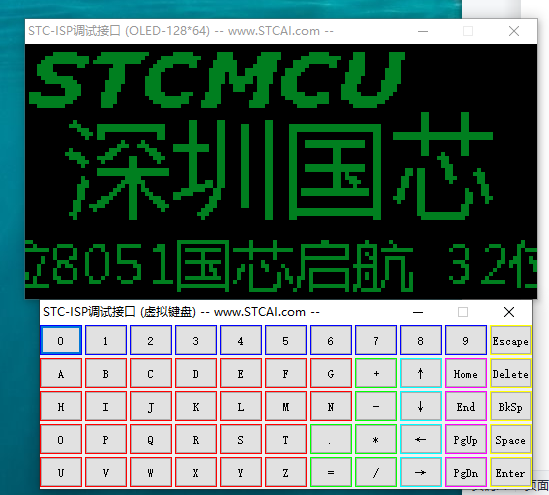Hit the Escape key on virtual keyboard
Viewport: 549px width, 495px height.
(x=511, y=340)
